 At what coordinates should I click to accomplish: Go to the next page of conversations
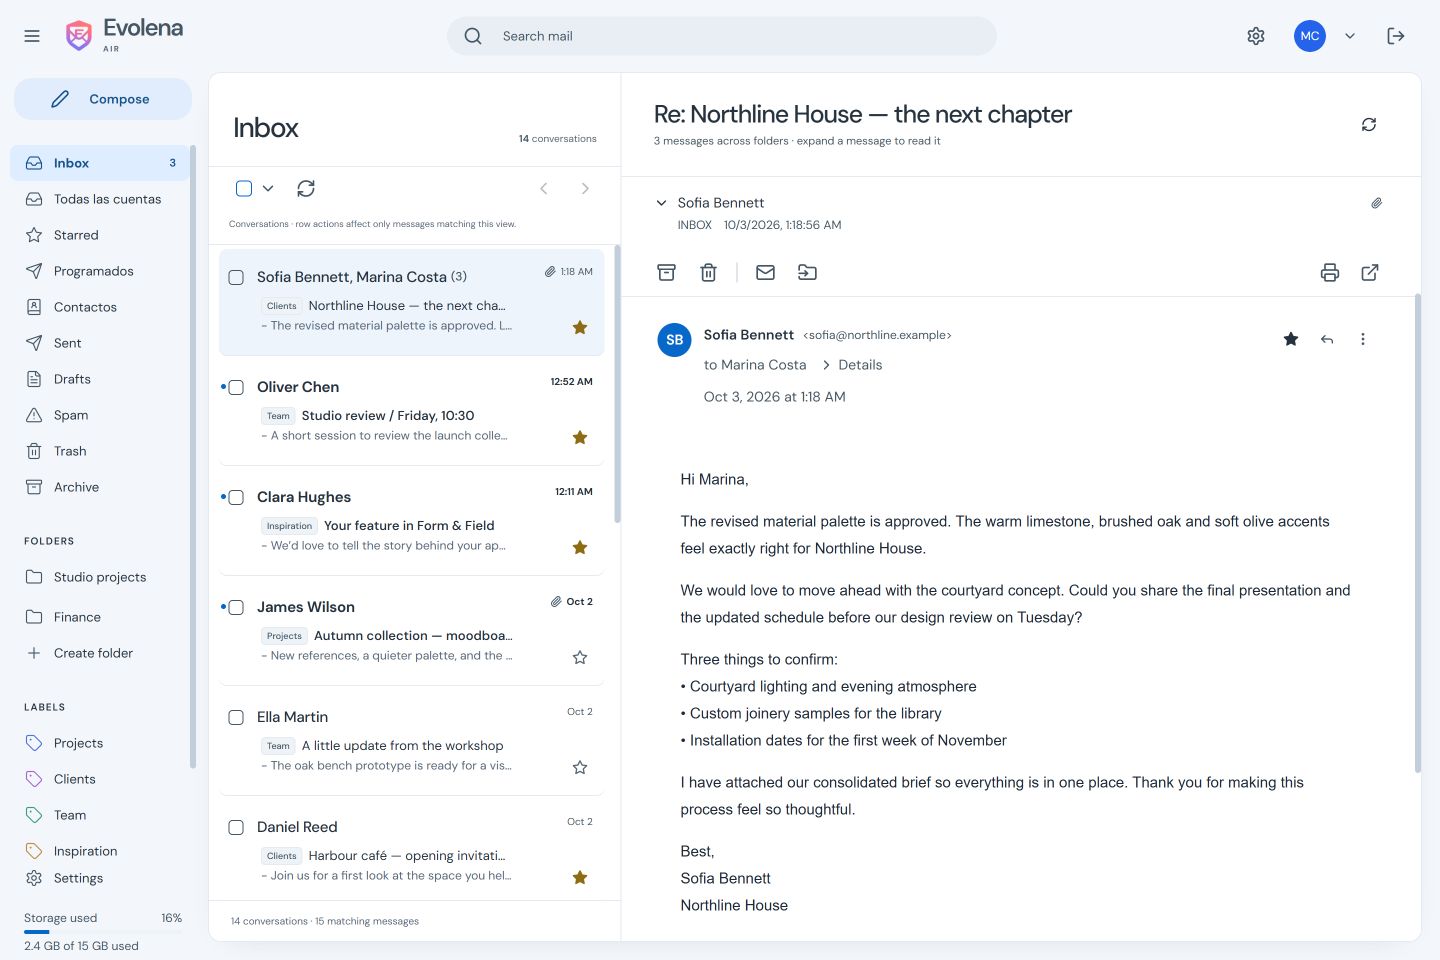[x=585, y=188]
